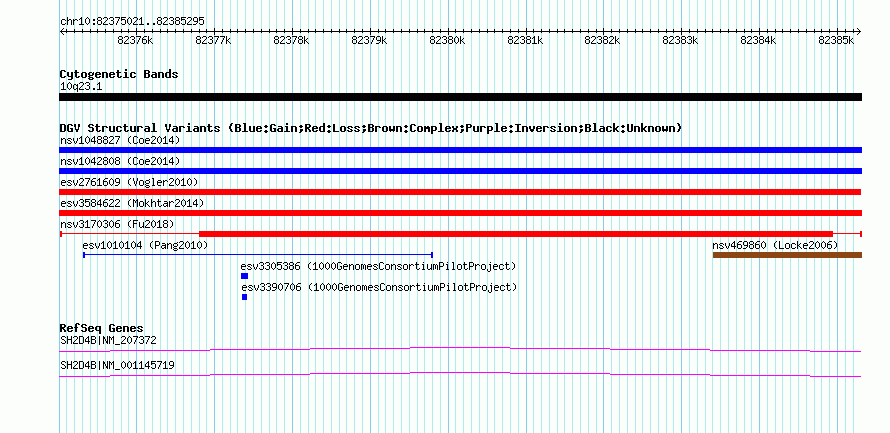890x433 pixels.
Task: Click the 82385k ruler tick label
Action: (x=837, y=40)
